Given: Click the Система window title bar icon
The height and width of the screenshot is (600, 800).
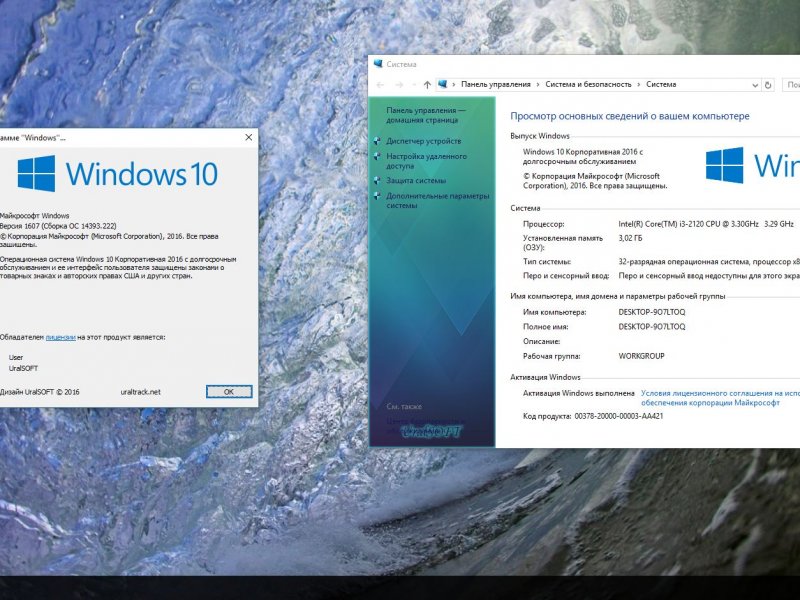Looking at the screenshot, I should point(378,64).
